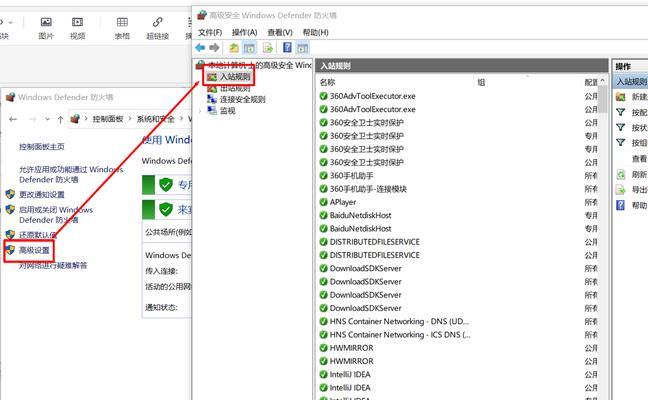Filter rules using 按状态 in the action pane
This screenshot has height=400, width=648.
click(639, 128)
